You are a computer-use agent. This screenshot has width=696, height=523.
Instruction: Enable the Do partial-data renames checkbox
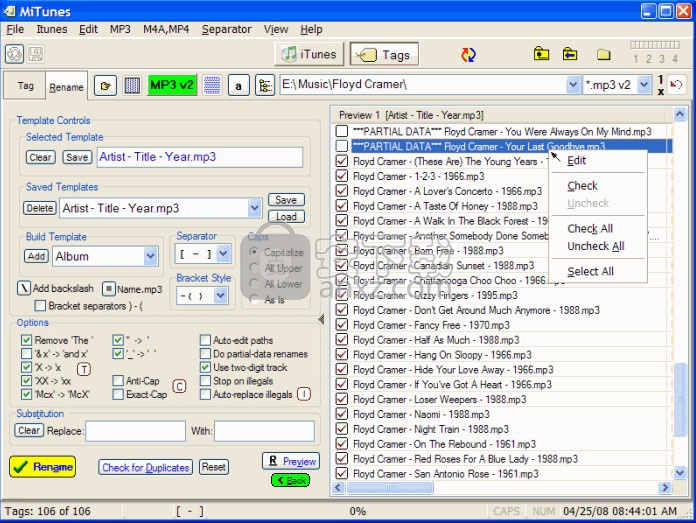[x=205, y=354]
